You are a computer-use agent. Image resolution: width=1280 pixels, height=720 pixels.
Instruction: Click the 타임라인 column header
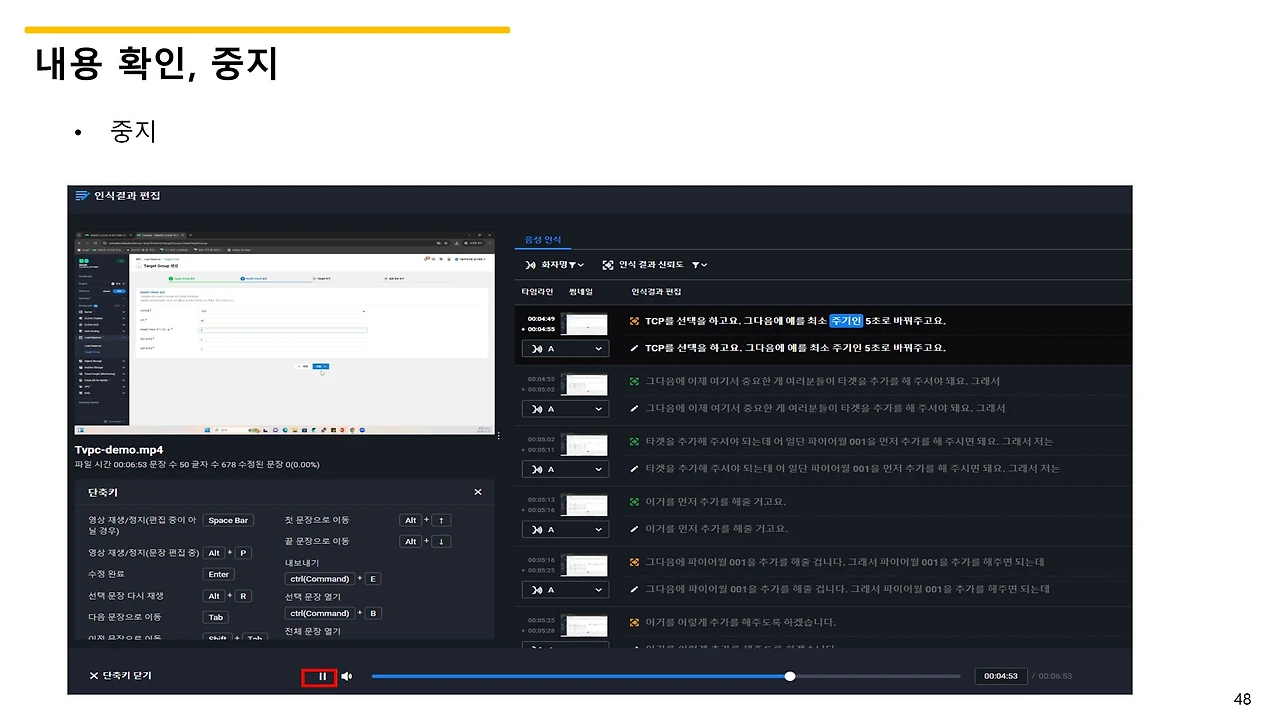[x=538, y=291]
